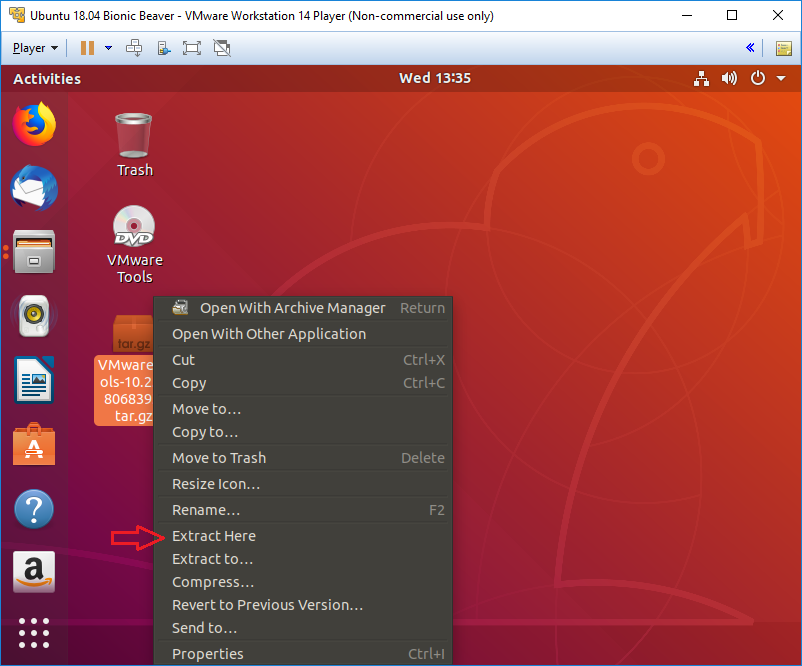Launch Rhythmbox speaker icon in dock
This screenshot has height=666, width=802.
click(x=34, y=316)
